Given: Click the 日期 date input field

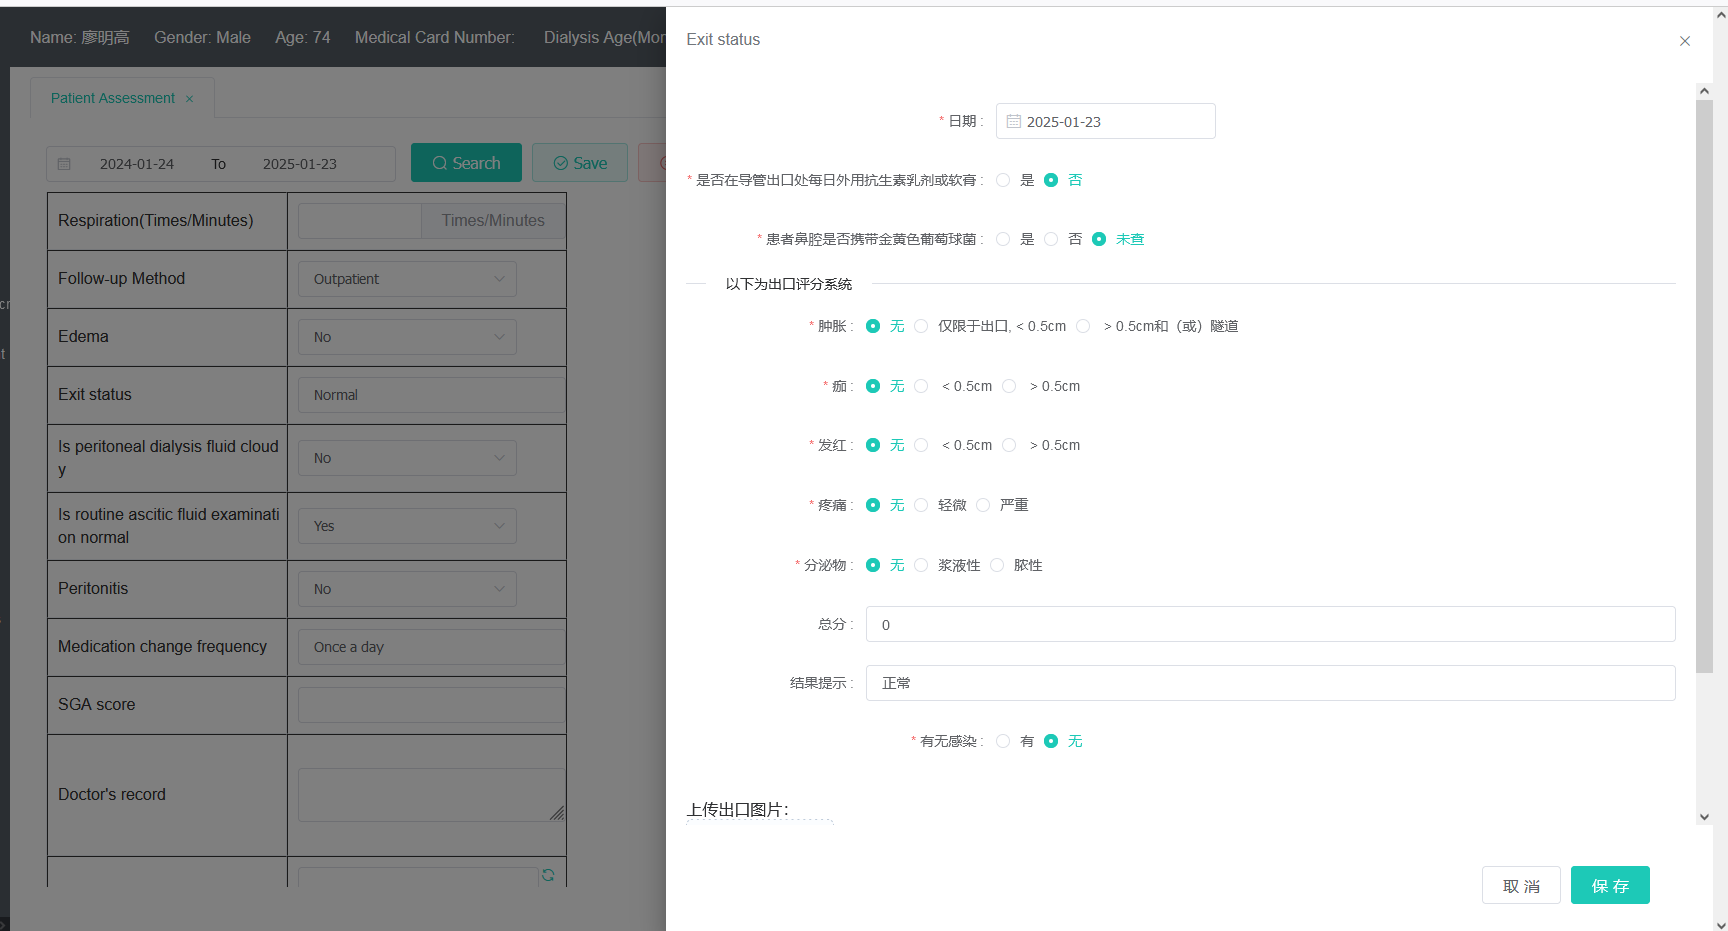Looking at the screenshot, I should pyautogui.click(x=1106, y=121).
